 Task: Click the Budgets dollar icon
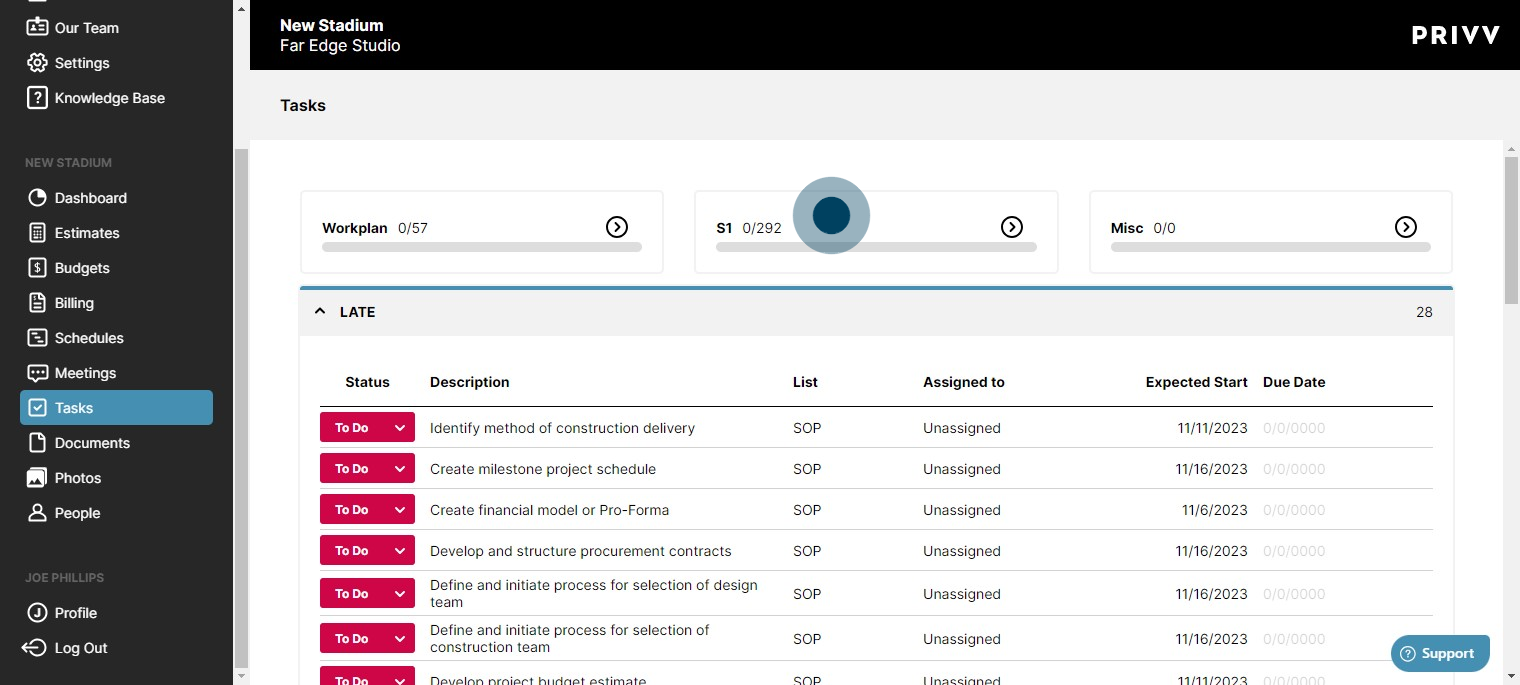coord(37,268)
